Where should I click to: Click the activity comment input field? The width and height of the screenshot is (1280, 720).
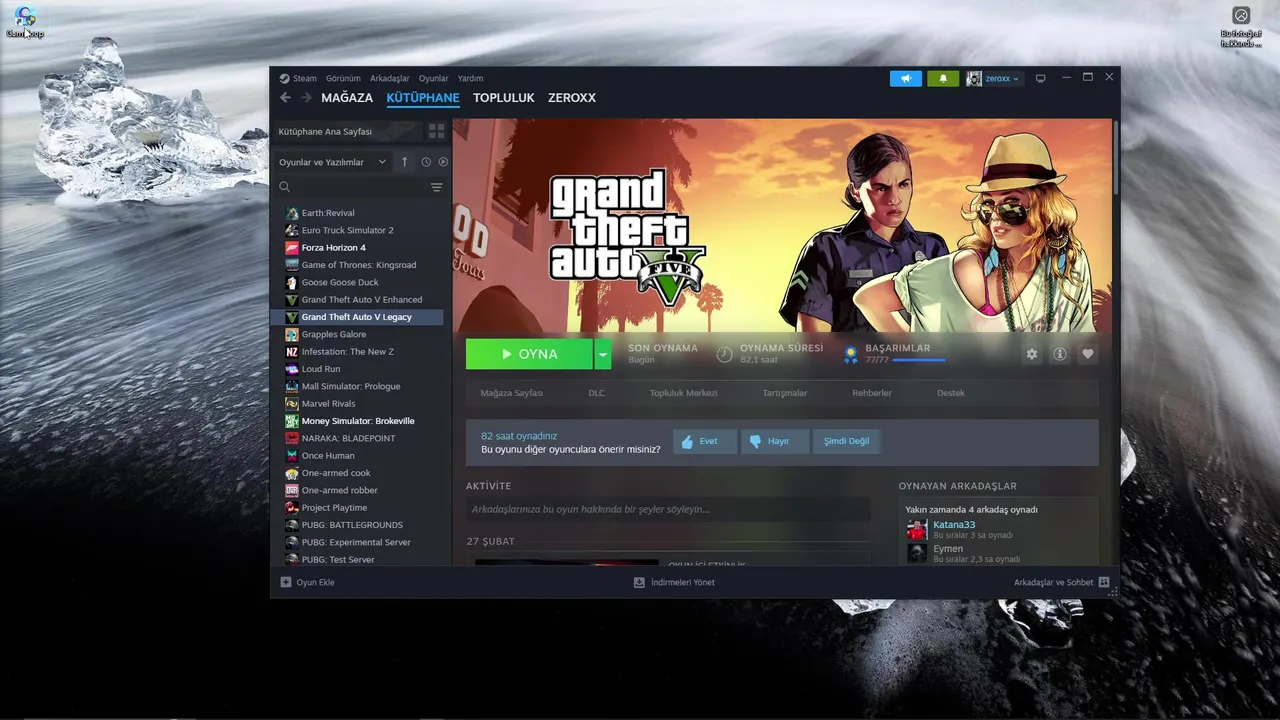coord(668,509)
